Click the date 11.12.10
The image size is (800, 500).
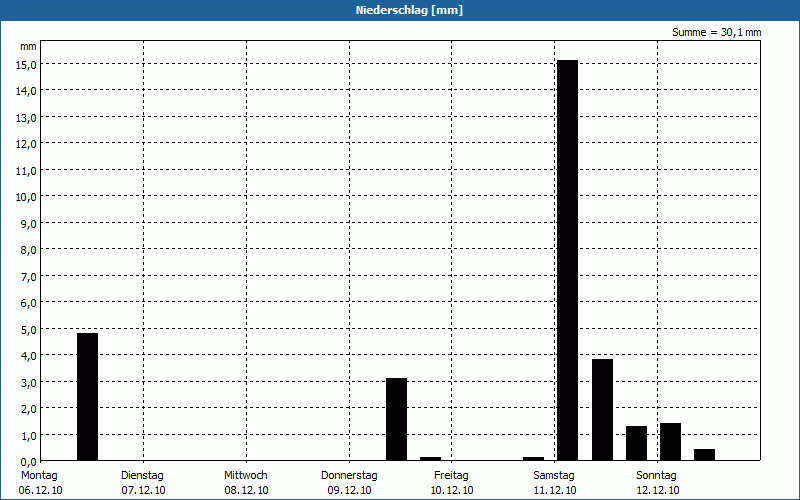coord(555,491)
